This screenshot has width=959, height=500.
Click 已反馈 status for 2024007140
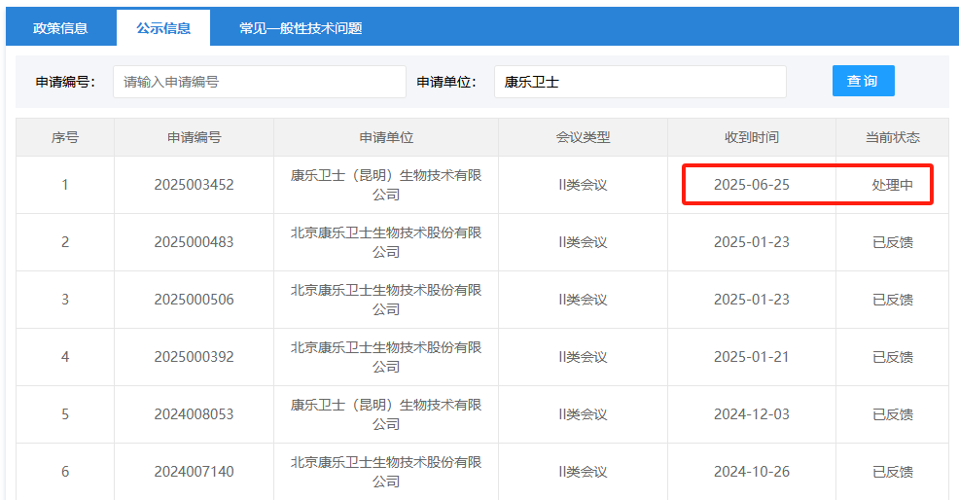click(x=892, y=472)
